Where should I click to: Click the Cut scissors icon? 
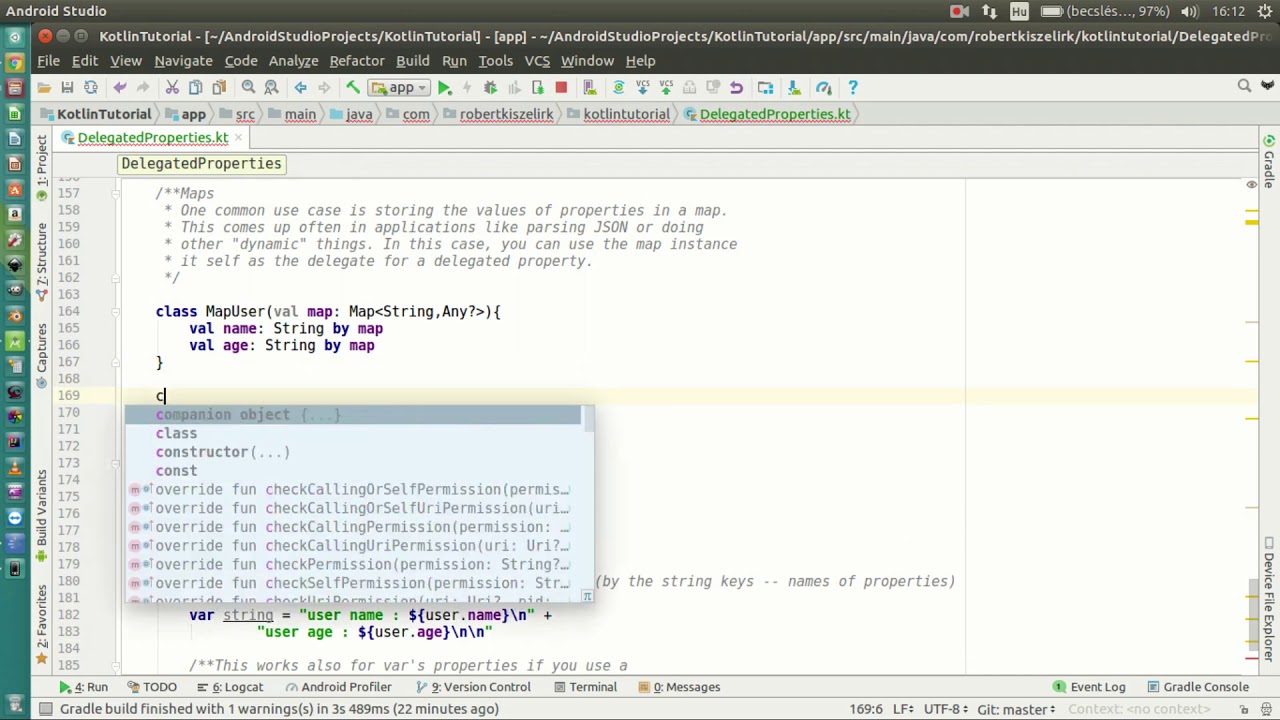click(172, 87)
